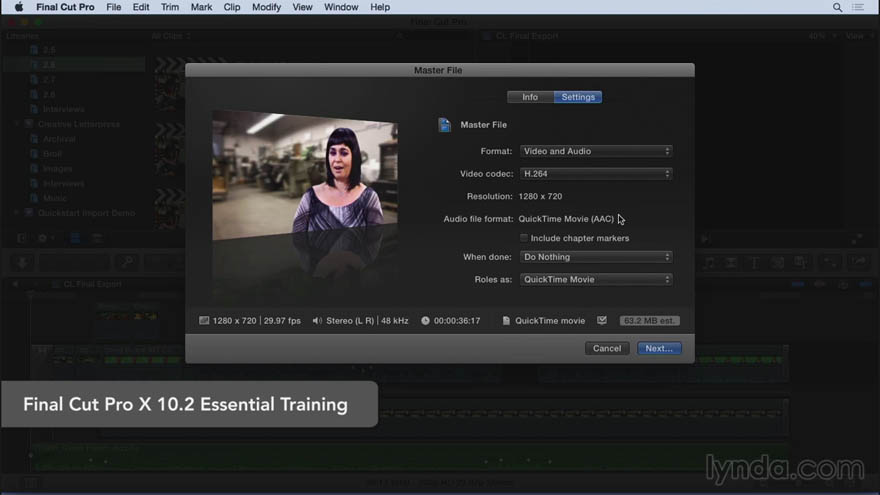Open the Video codec dropdown
This screenshot has height=495, width=880.
click(595, 174)
